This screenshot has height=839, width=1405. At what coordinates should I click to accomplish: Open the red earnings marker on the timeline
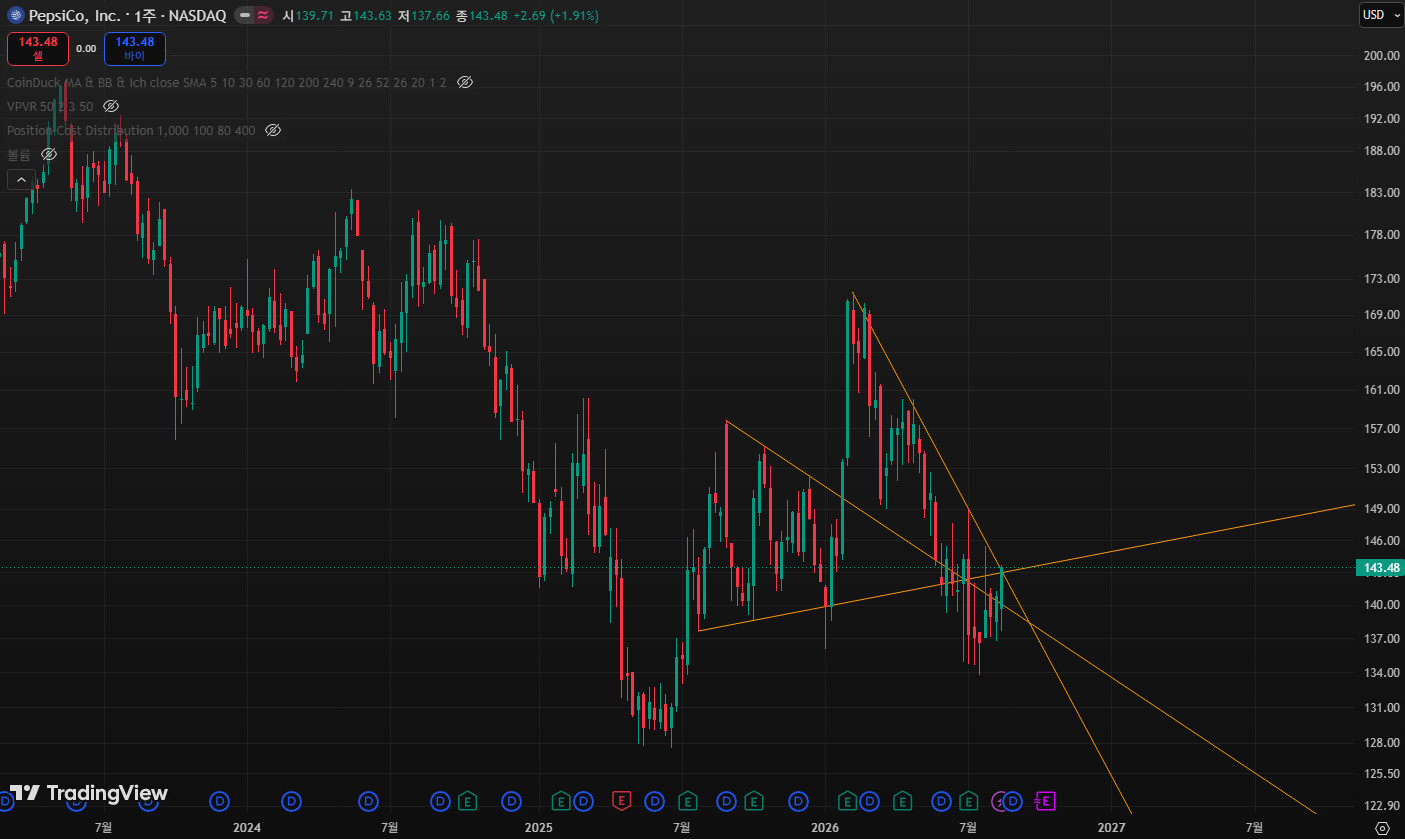point(622,800)
